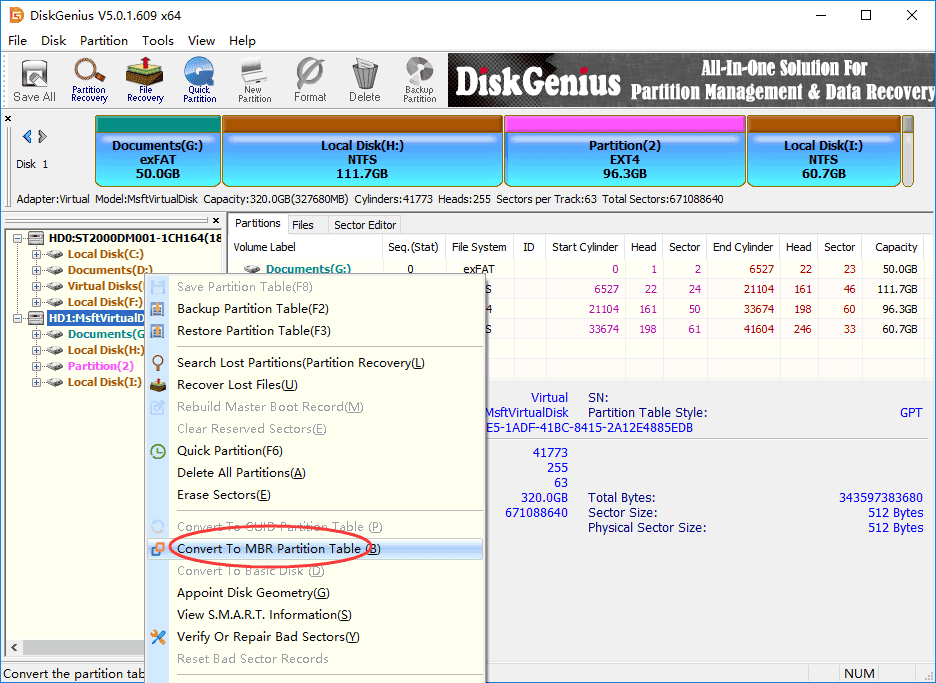Switch to the Sector Editor tab

365,225
